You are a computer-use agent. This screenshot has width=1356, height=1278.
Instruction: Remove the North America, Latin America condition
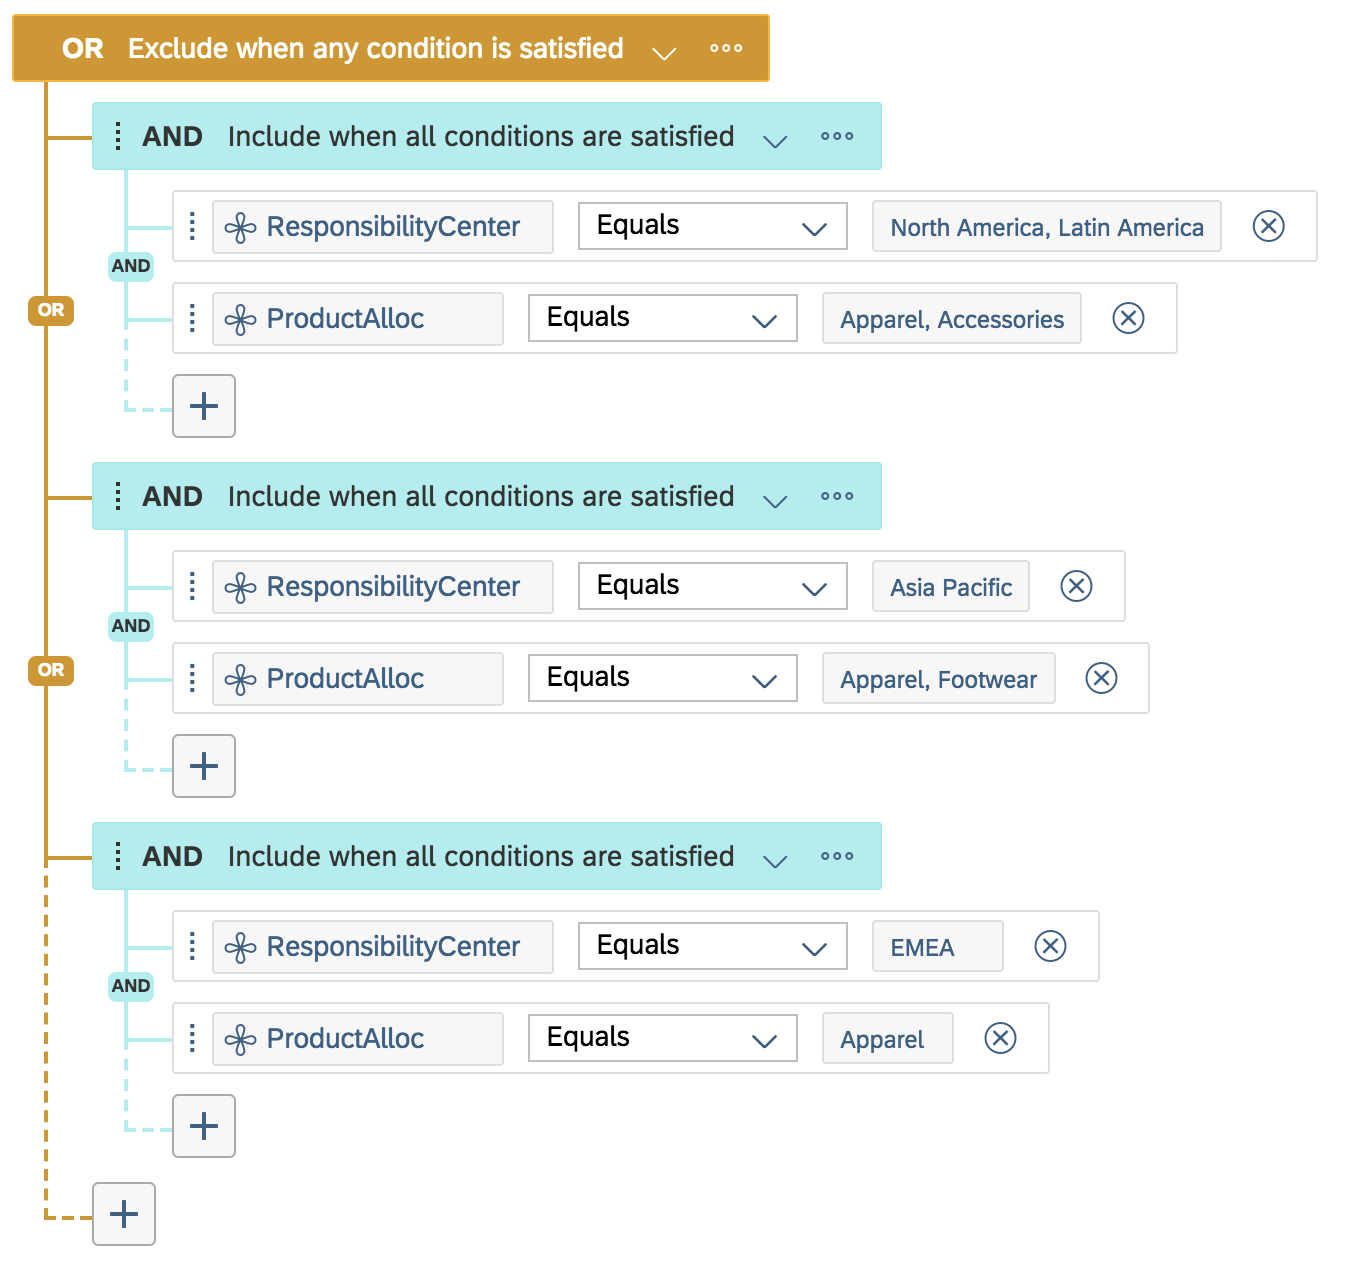click(1268, 226)
